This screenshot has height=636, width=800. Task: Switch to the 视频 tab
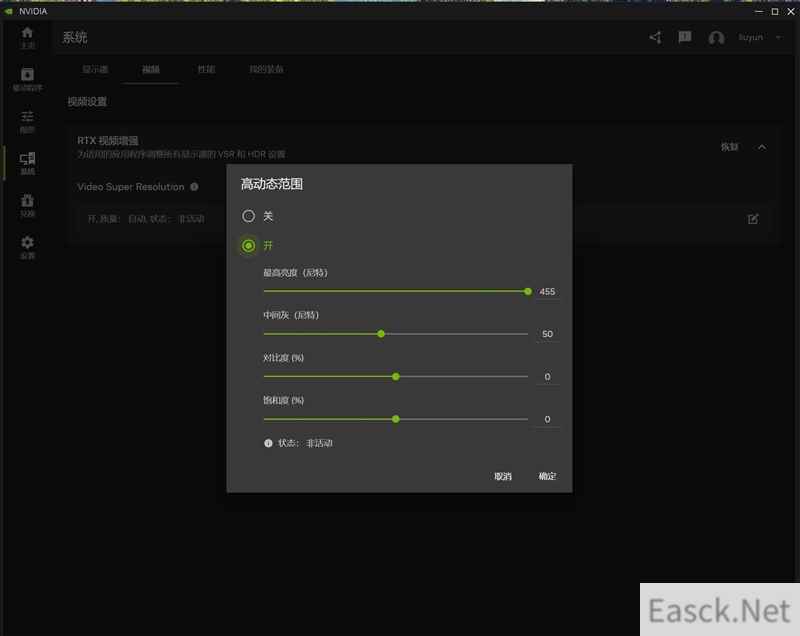pyautogui.click(x=151, y=69)
